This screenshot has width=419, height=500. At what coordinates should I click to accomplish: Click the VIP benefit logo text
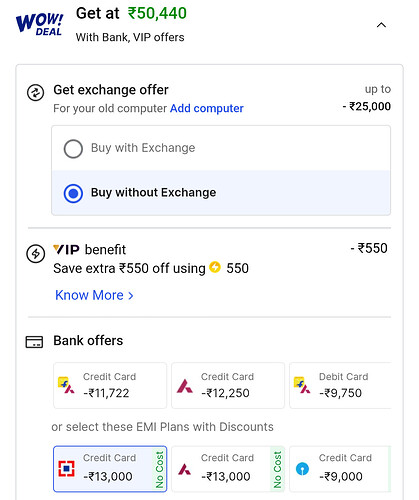[66, 249]
